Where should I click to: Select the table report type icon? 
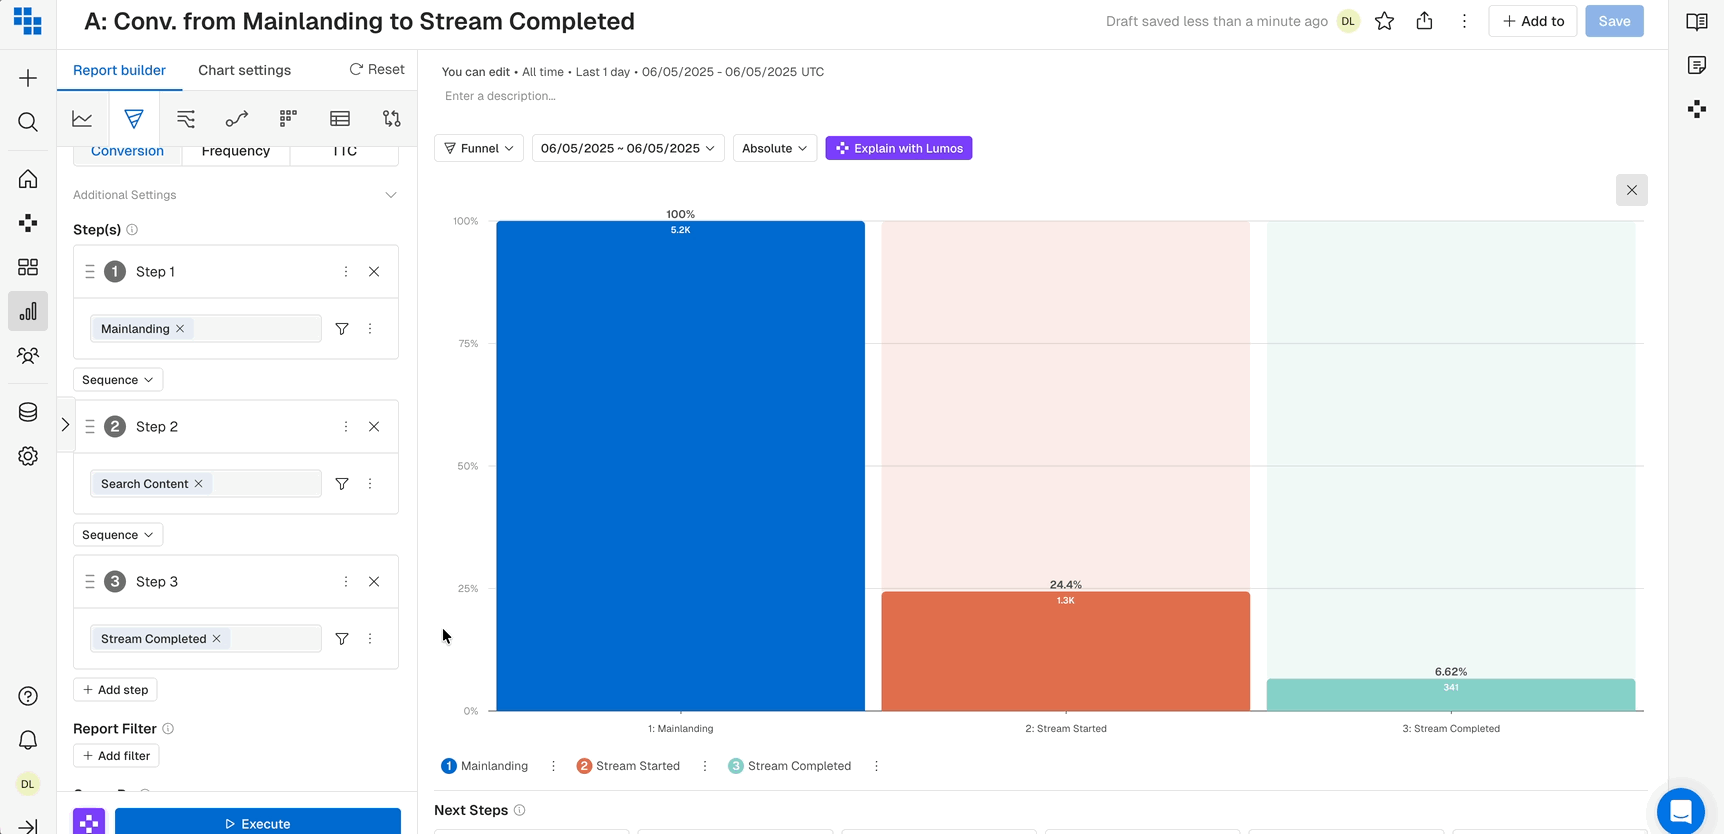[340, 119]
